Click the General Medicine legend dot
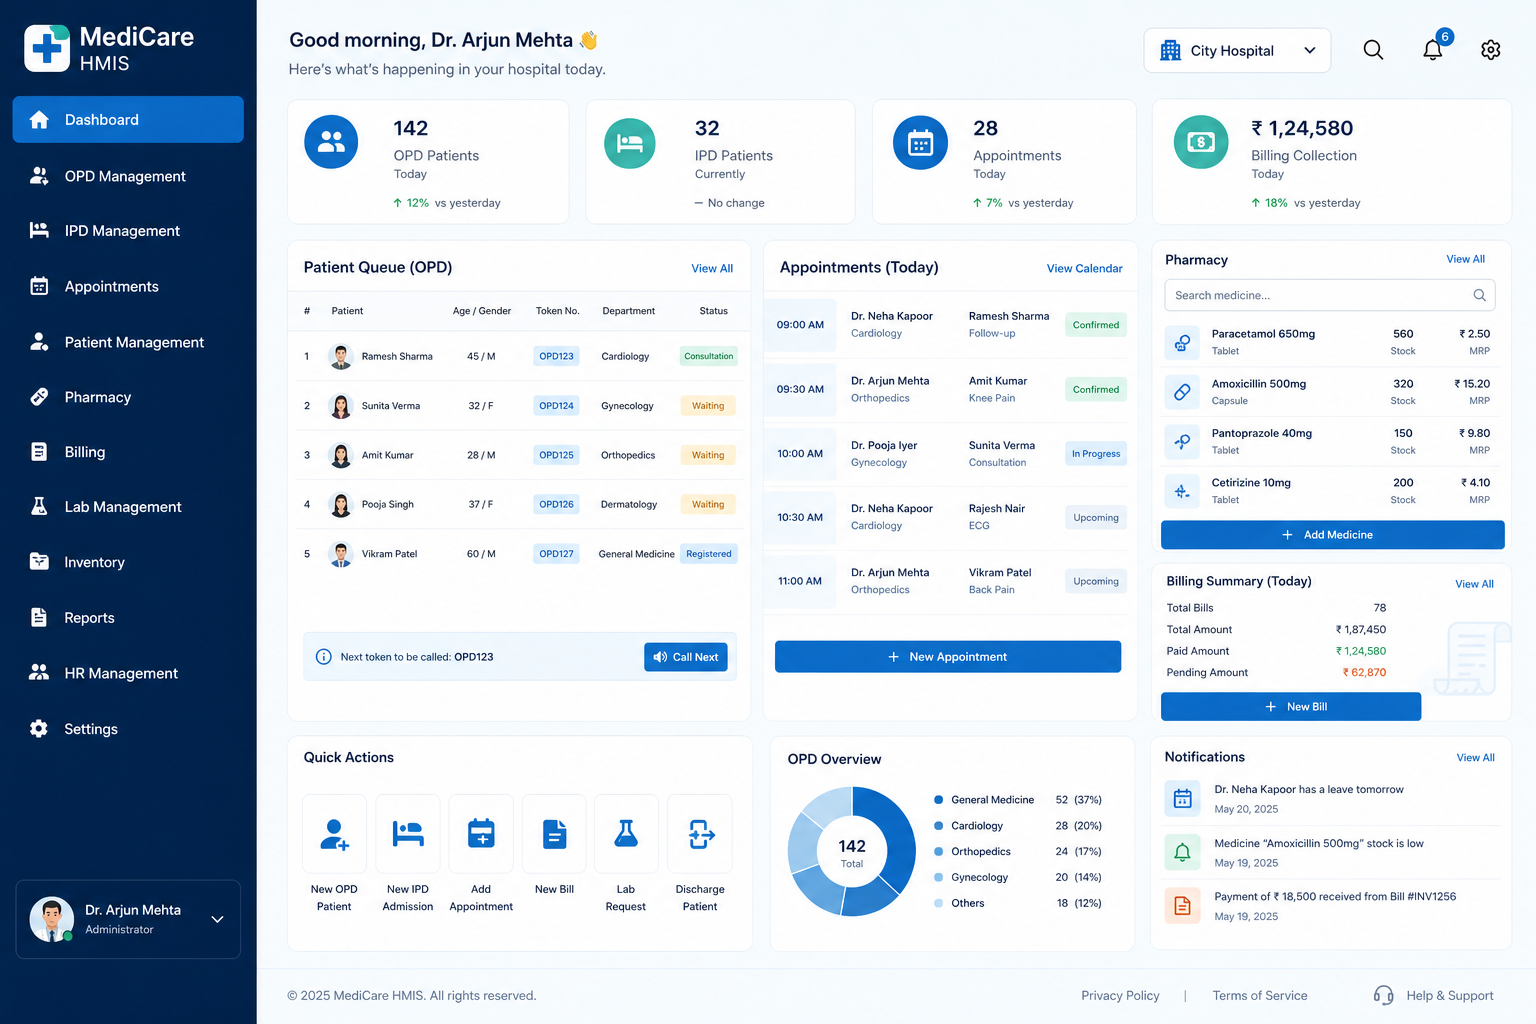Screen dimensions: 1536x1024 [939, 800]
